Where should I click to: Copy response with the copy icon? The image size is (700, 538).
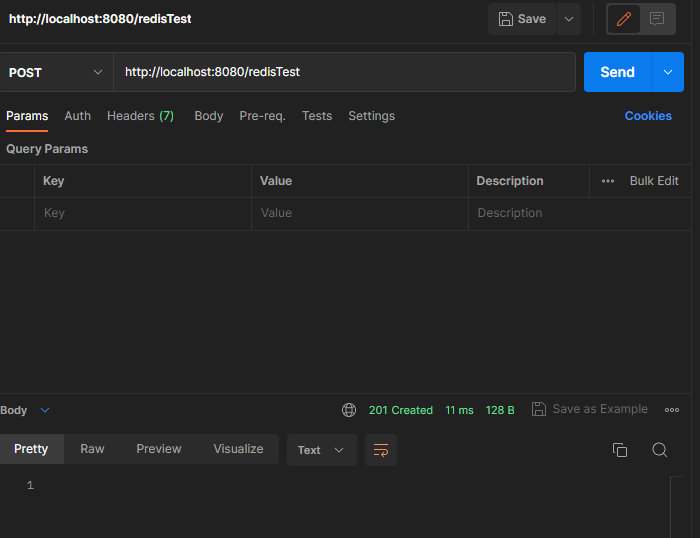620,450
